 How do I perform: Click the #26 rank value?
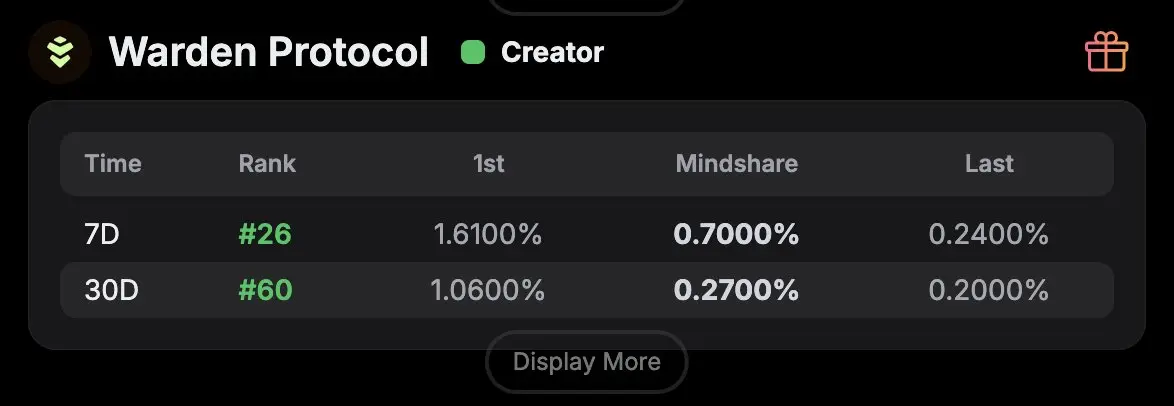[265, 235]
